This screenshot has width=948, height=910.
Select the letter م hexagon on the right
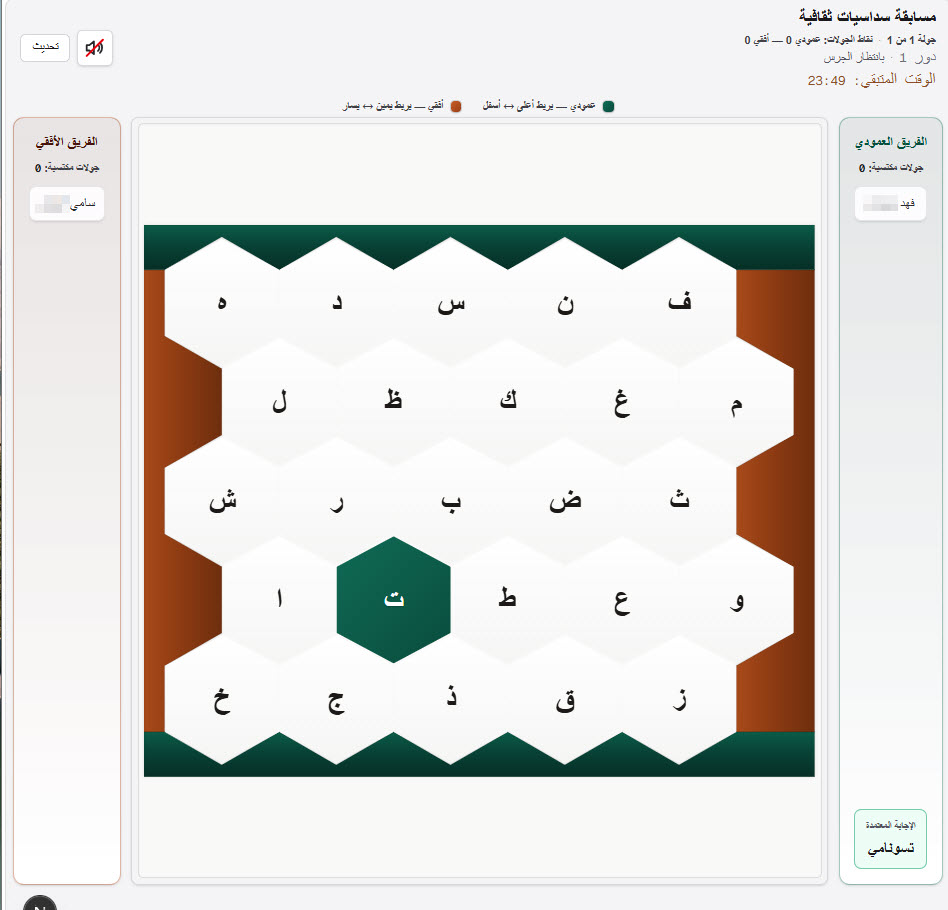click(737, 400)
